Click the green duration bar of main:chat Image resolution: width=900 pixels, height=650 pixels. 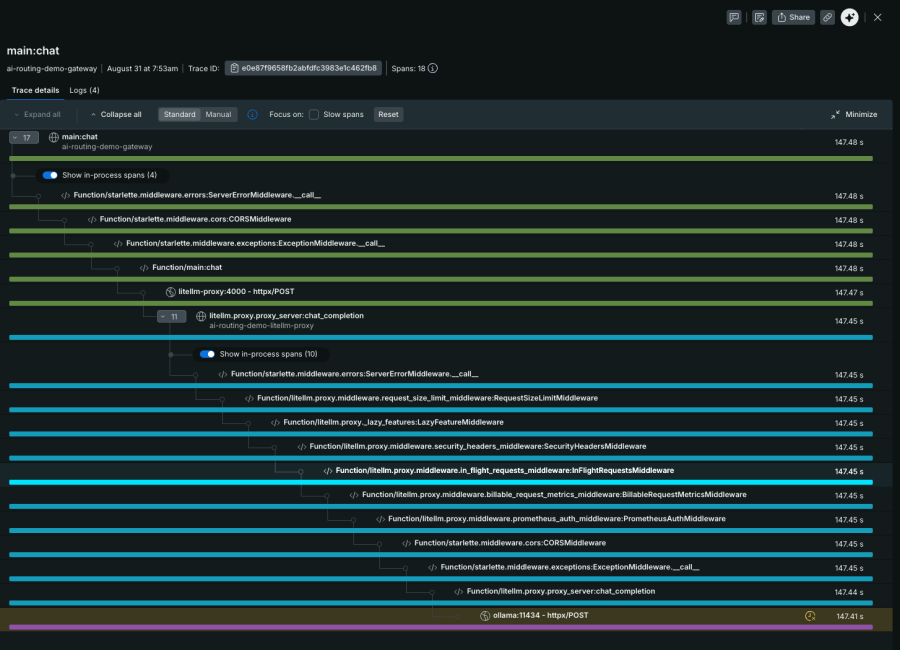[x=441, y=158]
